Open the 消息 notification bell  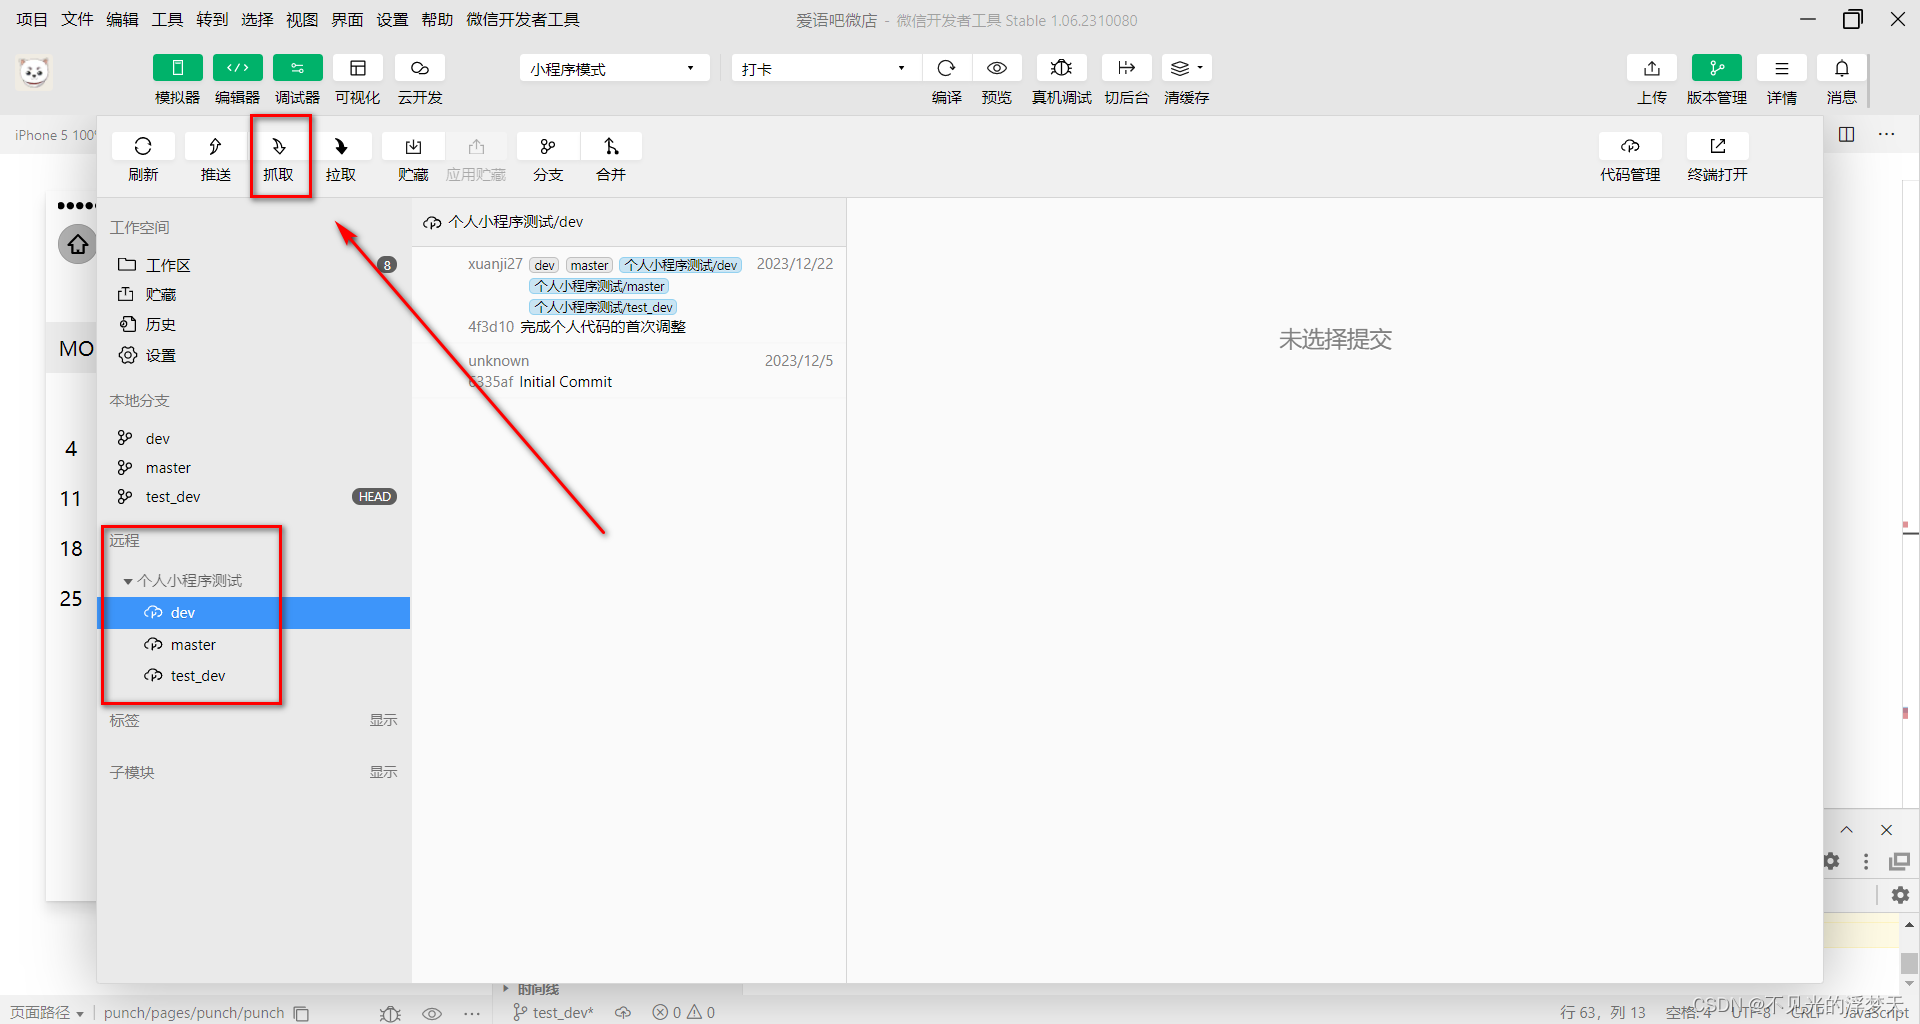1841,68
